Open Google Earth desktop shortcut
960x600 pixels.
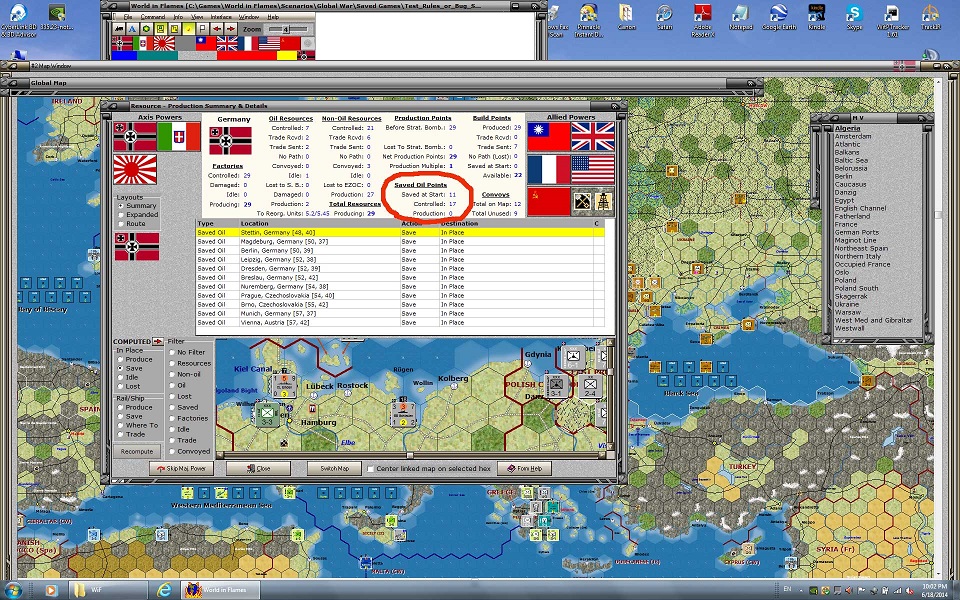778,17
